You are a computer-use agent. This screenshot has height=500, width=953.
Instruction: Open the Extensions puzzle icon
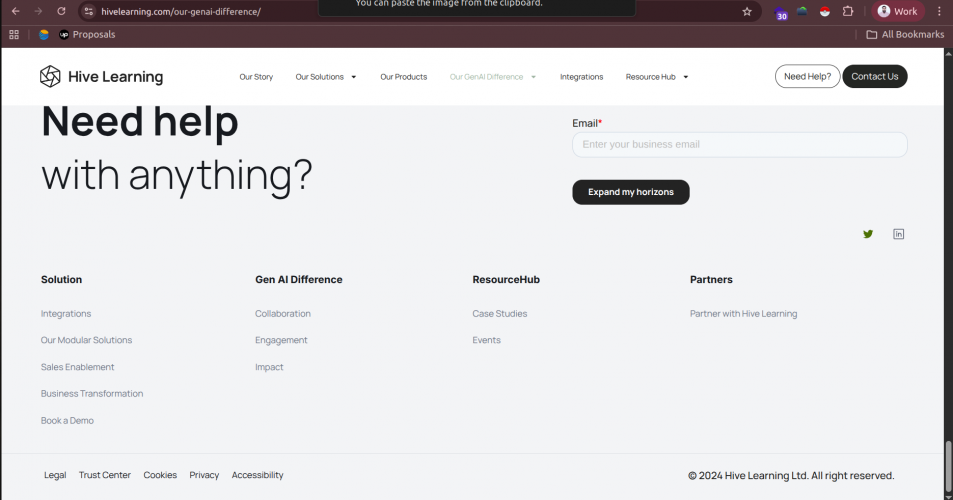pos(848,12)
